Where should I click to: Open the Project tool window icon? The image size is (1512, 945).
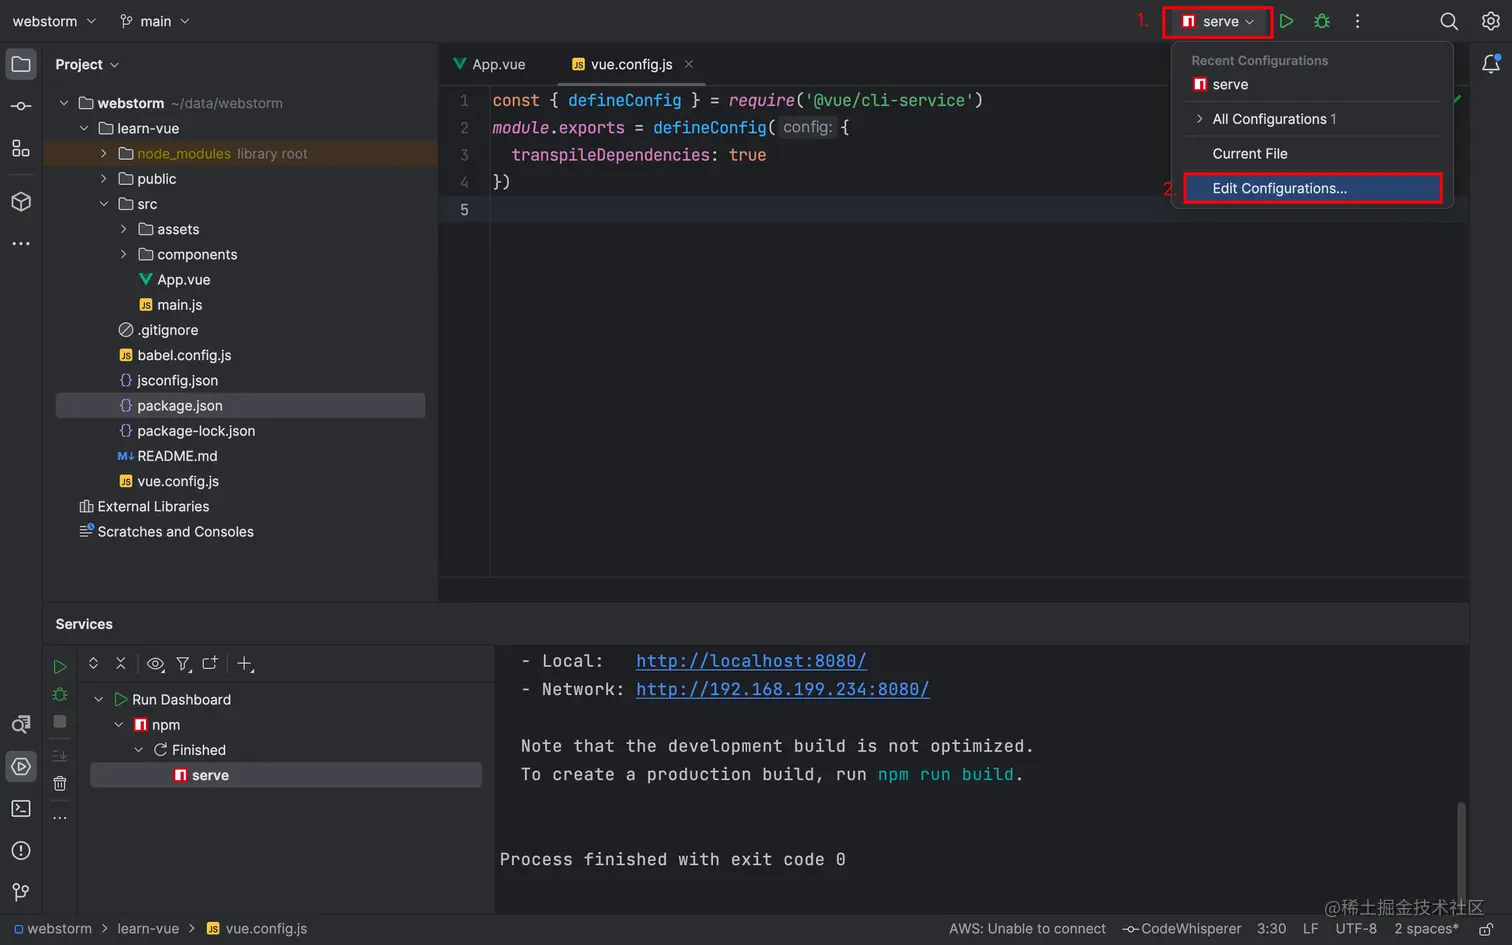(x=21, y=65)
